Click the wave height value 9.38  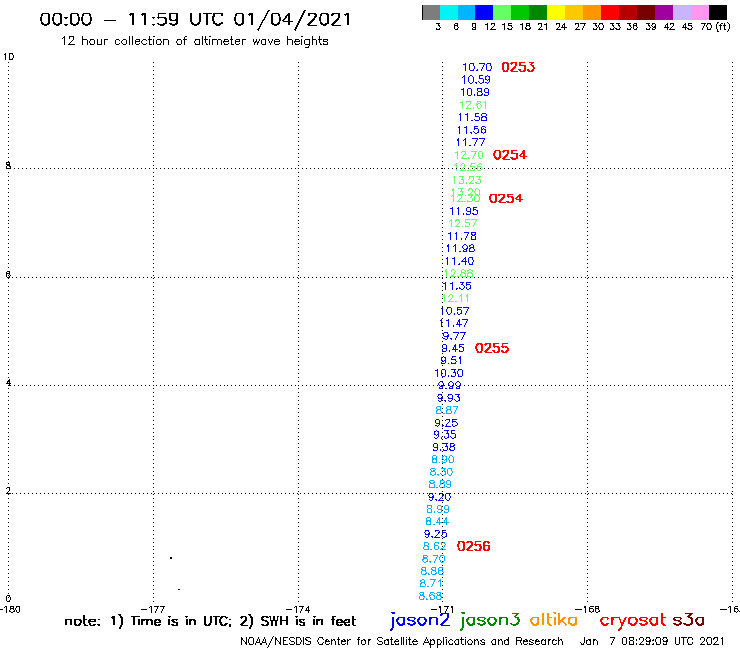[444, 447]
